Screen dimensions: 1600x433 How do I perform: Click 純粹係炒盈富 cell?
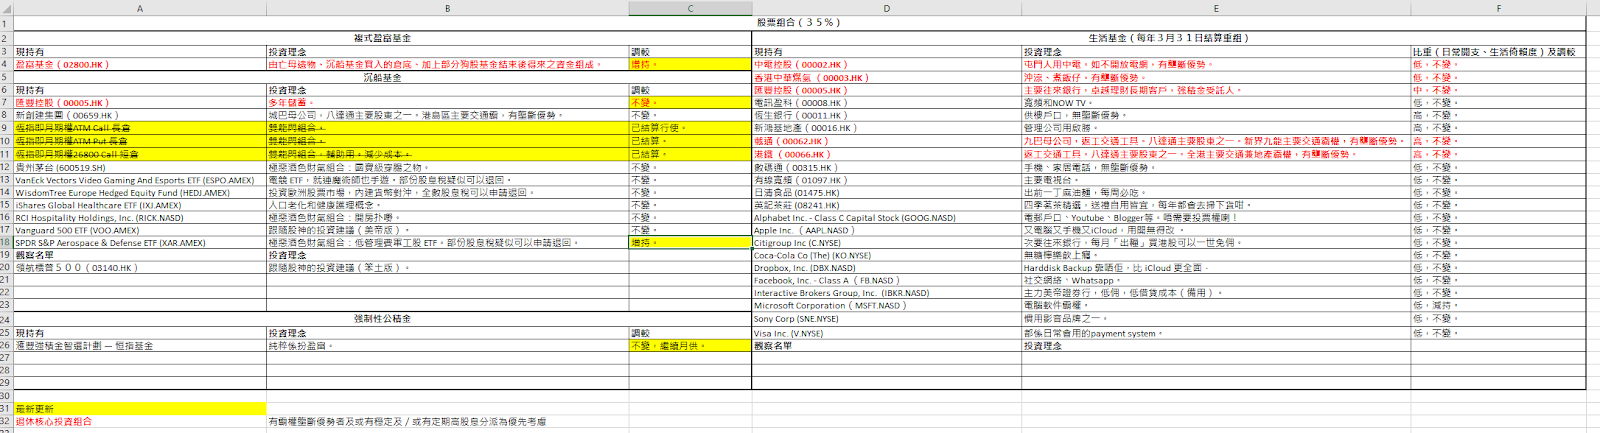point(447,345)
